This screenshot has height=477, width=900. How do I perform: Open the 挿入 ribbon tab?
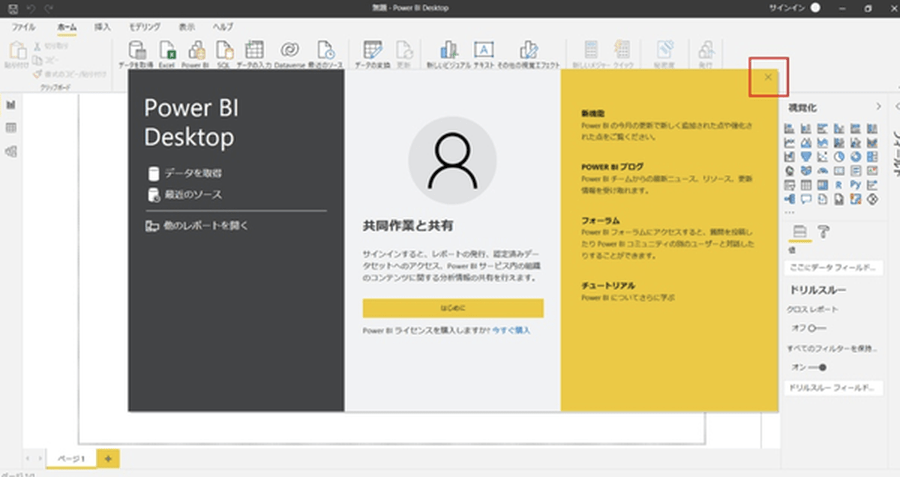pos(102,27)
